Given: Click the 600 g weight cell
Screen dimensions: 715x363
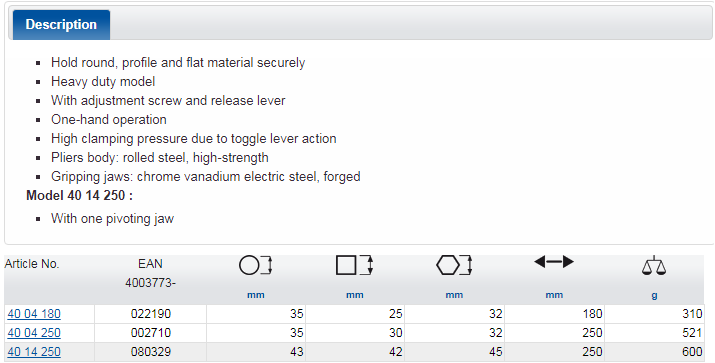Looking at the screenshot, I should click(x=654, y=352).
